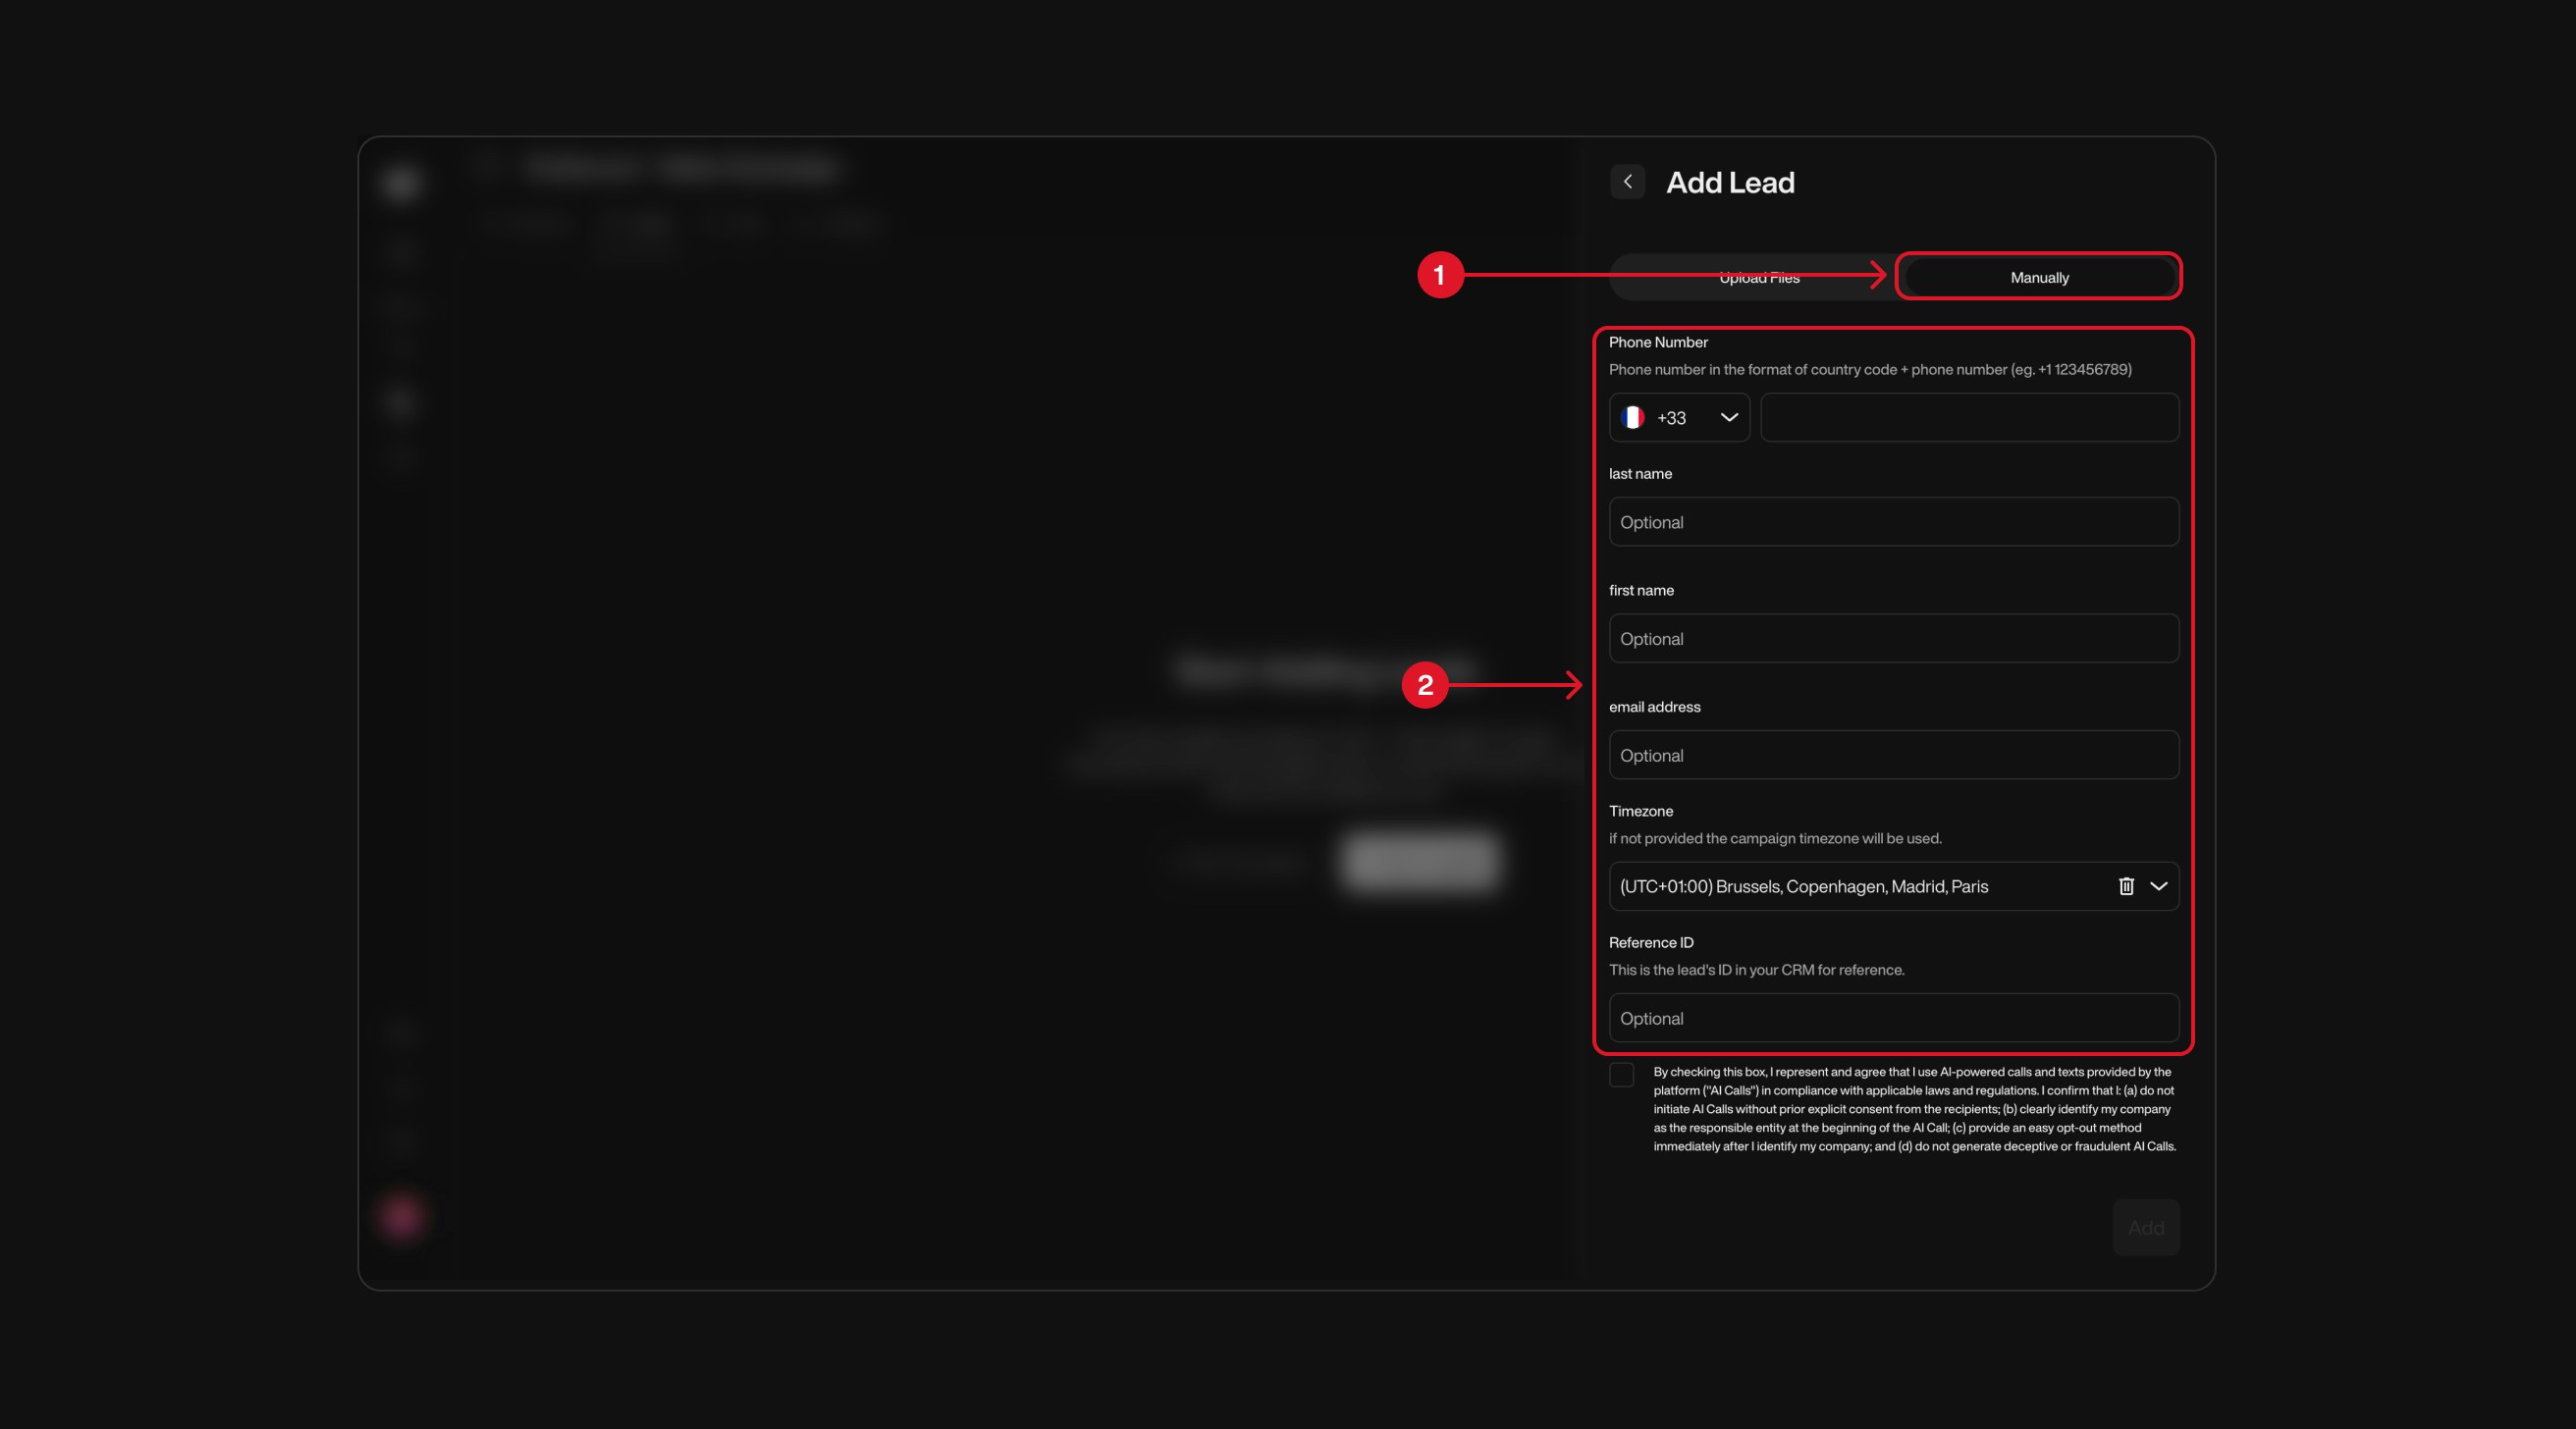Click the French flag in the country selector
Image resolution: width=2576 pixels, height=1429 pixels.
[x=1633, y=417]
